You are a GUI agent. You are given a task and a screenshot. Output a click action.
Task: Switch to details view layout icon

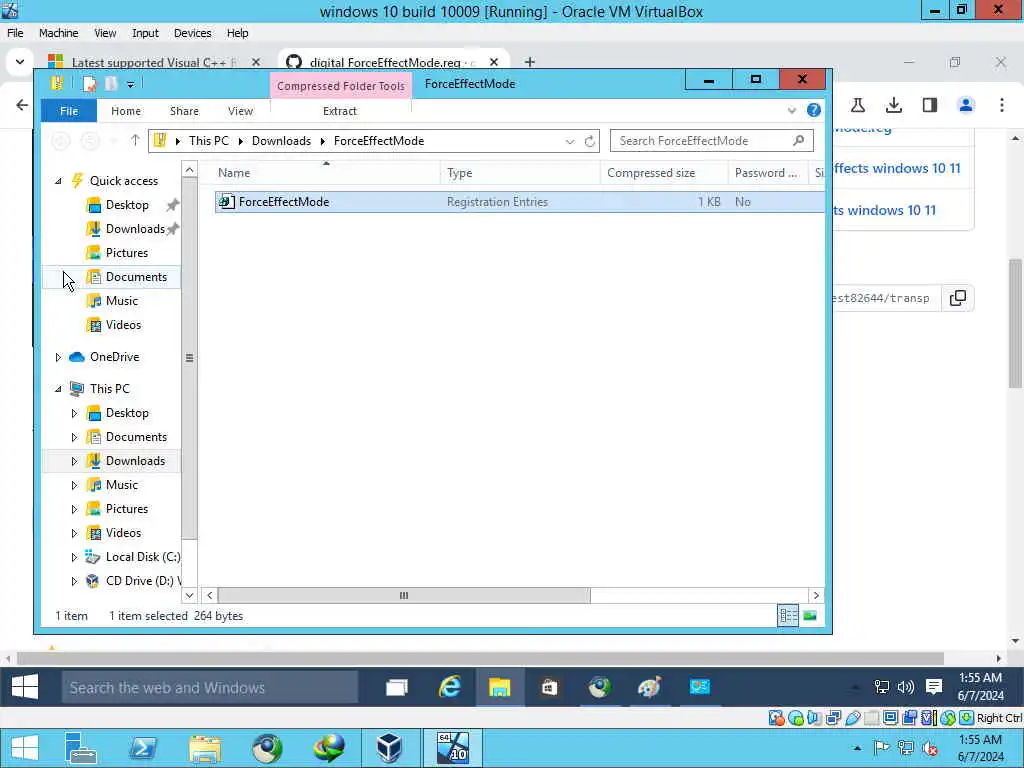coord(788,615)
